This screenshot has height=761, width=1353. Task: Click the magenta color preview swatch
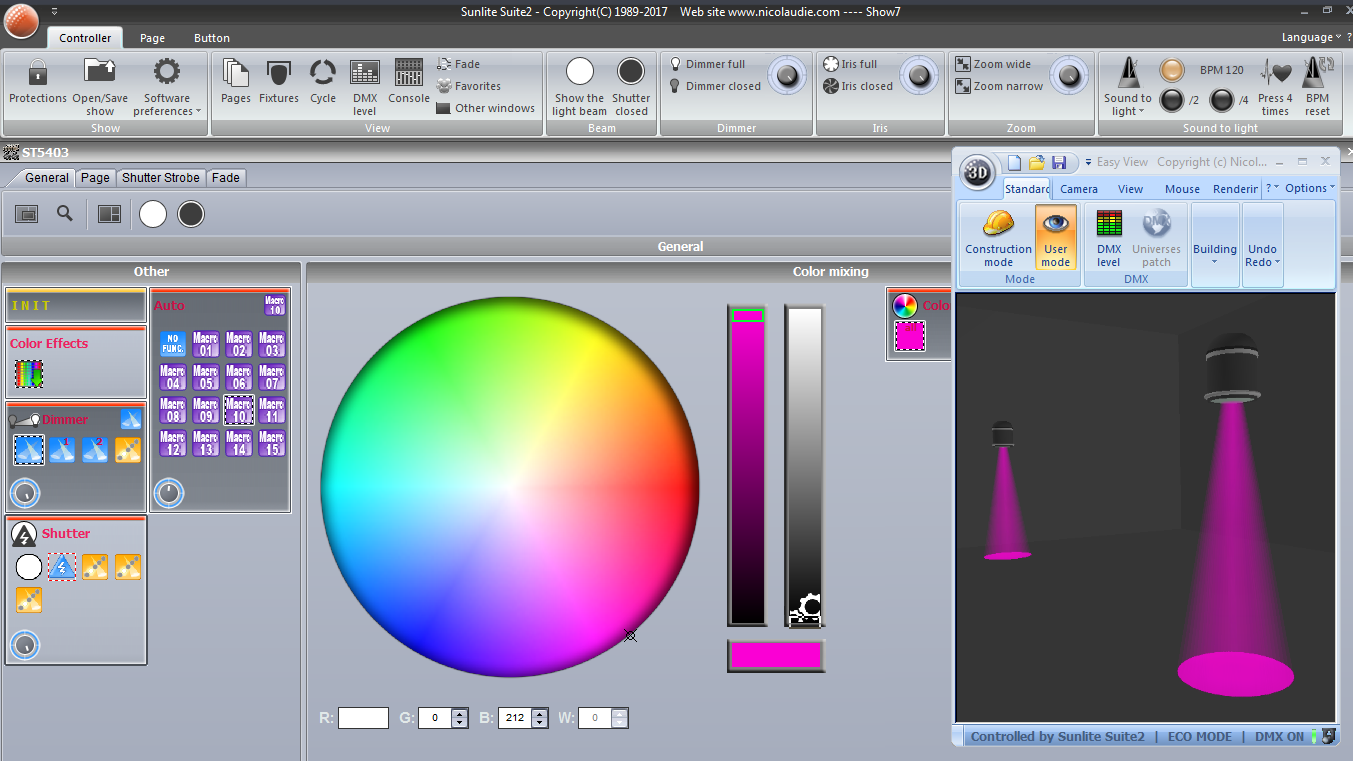coord(776,656)
